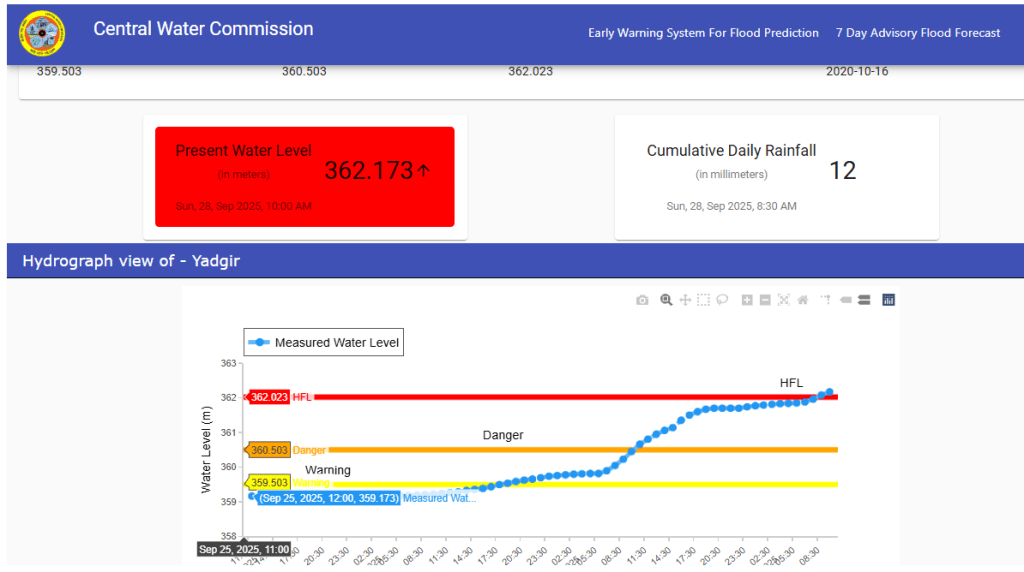The width and height of the screenshot is (1024, 572).
Task: Enable show closest data on hover
Action: pos(845,300)
